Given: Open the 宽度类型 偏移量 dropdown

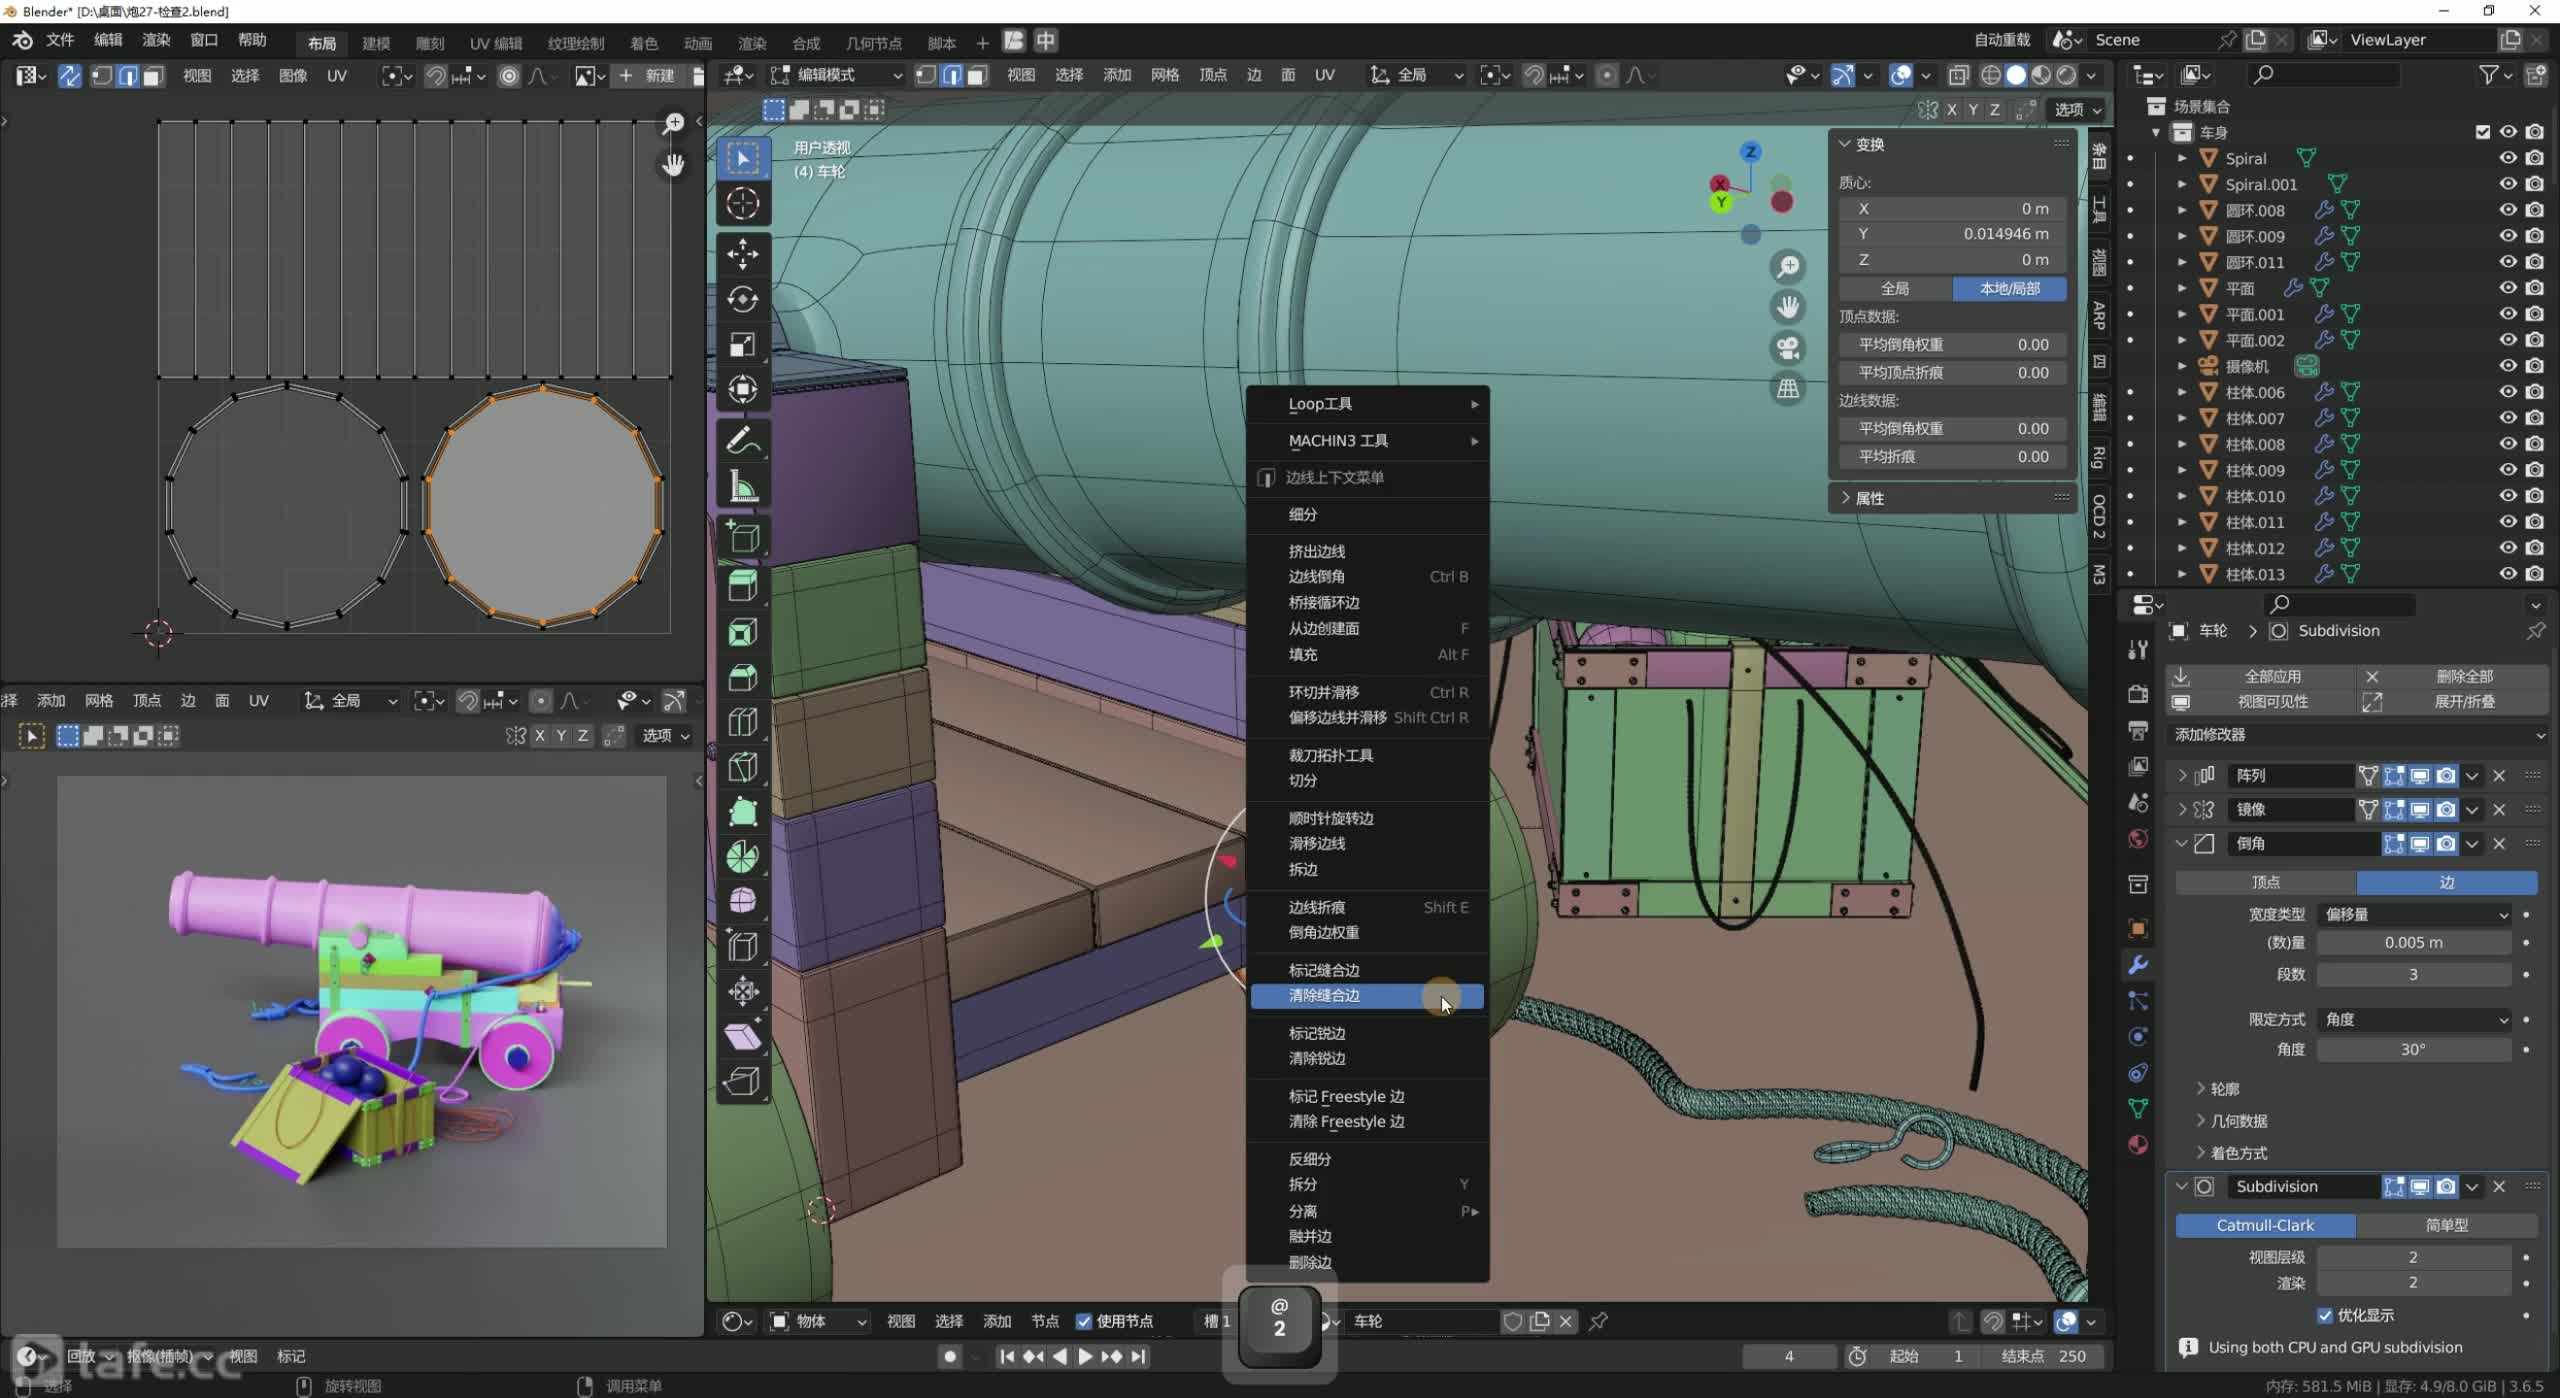Looking at the screenshot, I should (x=2414, y=914).
